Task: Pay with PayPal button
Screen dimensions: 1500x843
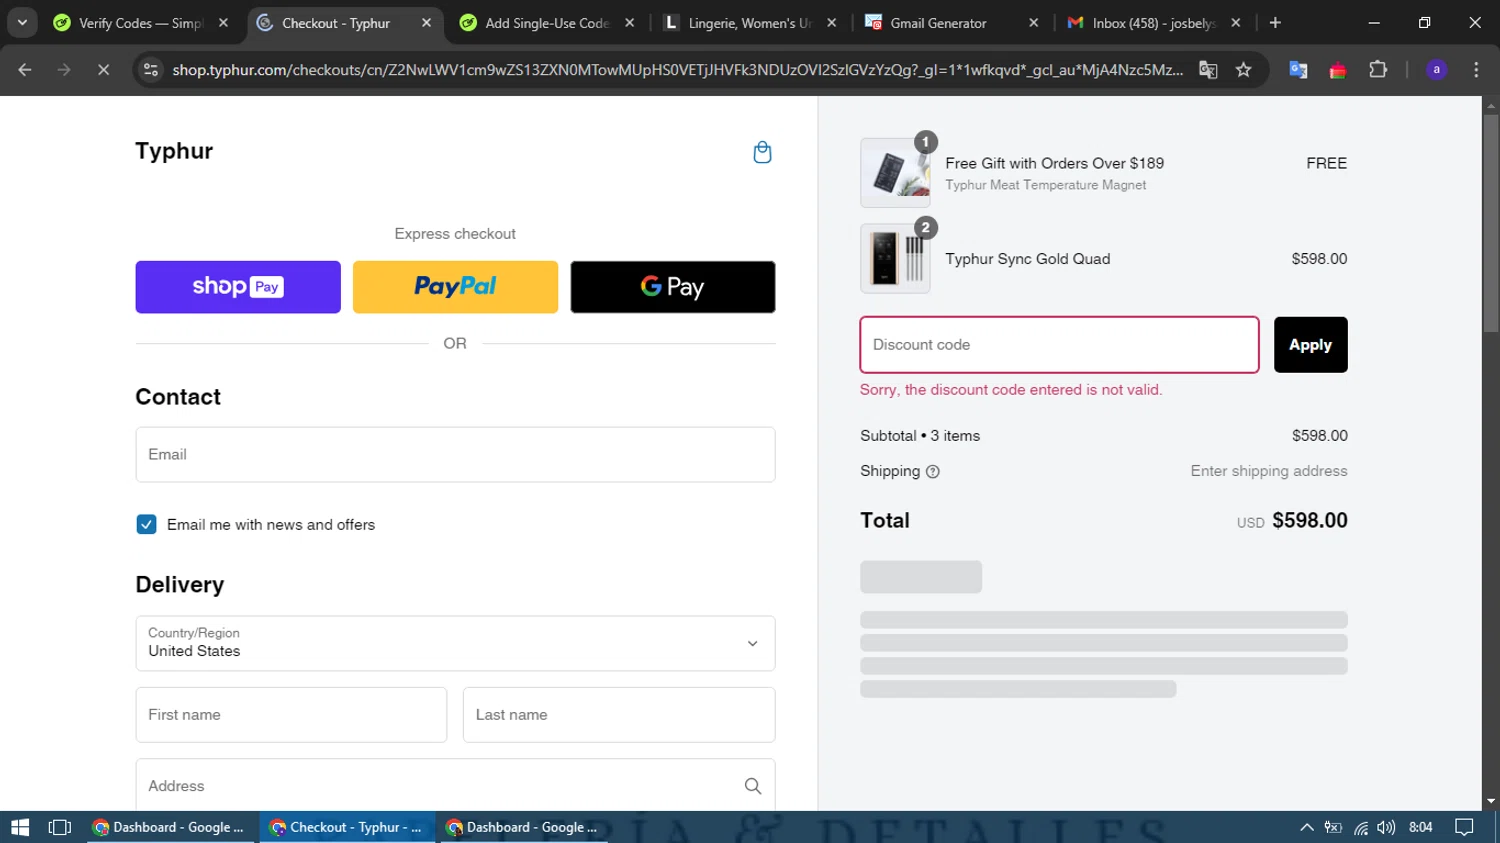Action: [455, 287]
